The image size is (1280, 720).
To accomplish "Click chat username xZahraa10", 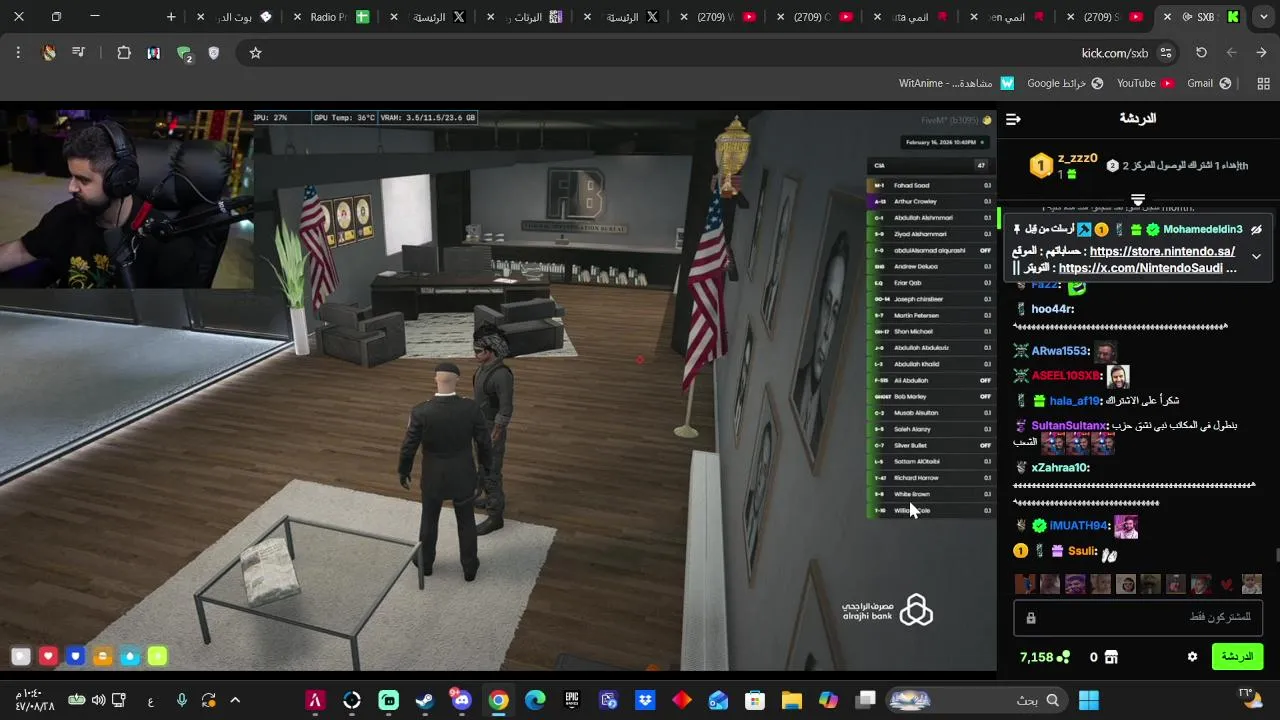I will 1060,468.
